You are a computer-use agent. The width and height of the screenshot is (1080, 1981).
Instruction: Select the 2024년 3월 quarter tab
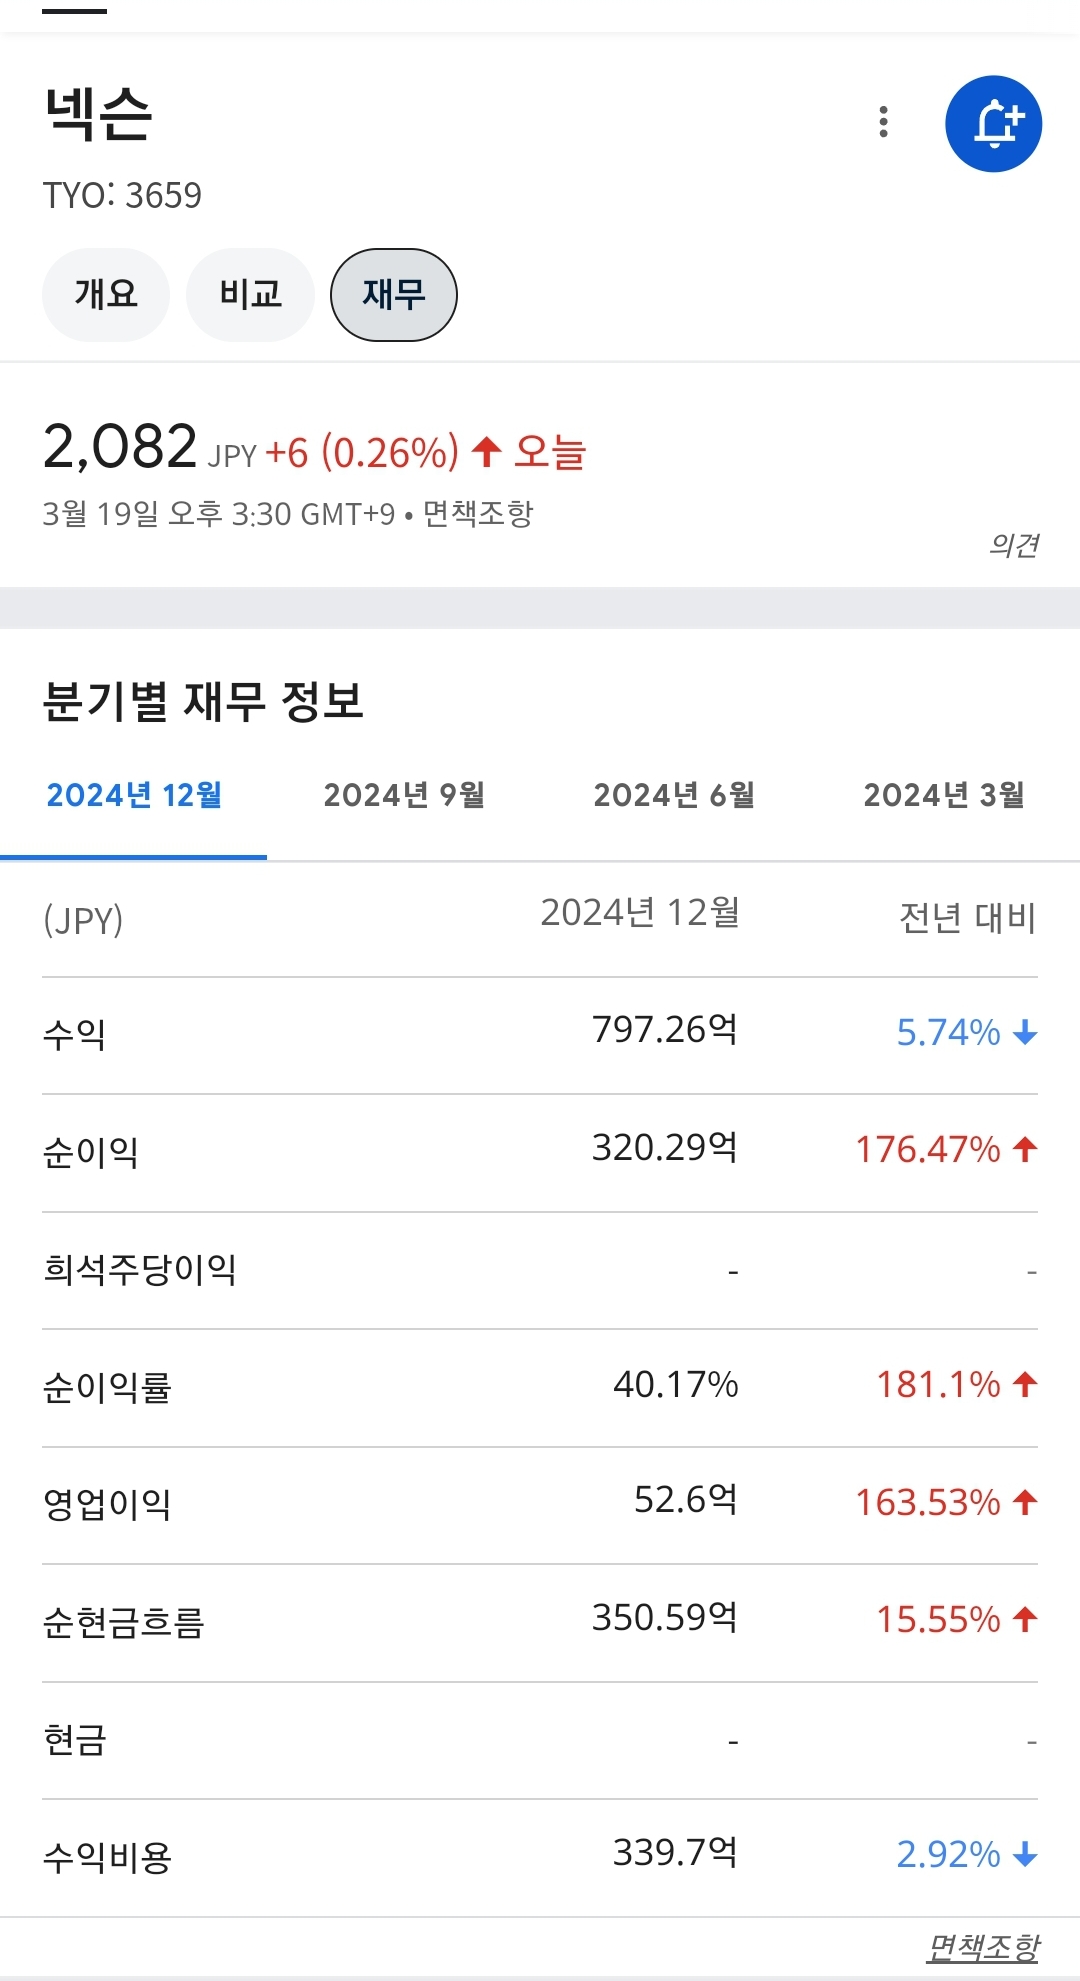pyautogui.click(x=944, y=796)
